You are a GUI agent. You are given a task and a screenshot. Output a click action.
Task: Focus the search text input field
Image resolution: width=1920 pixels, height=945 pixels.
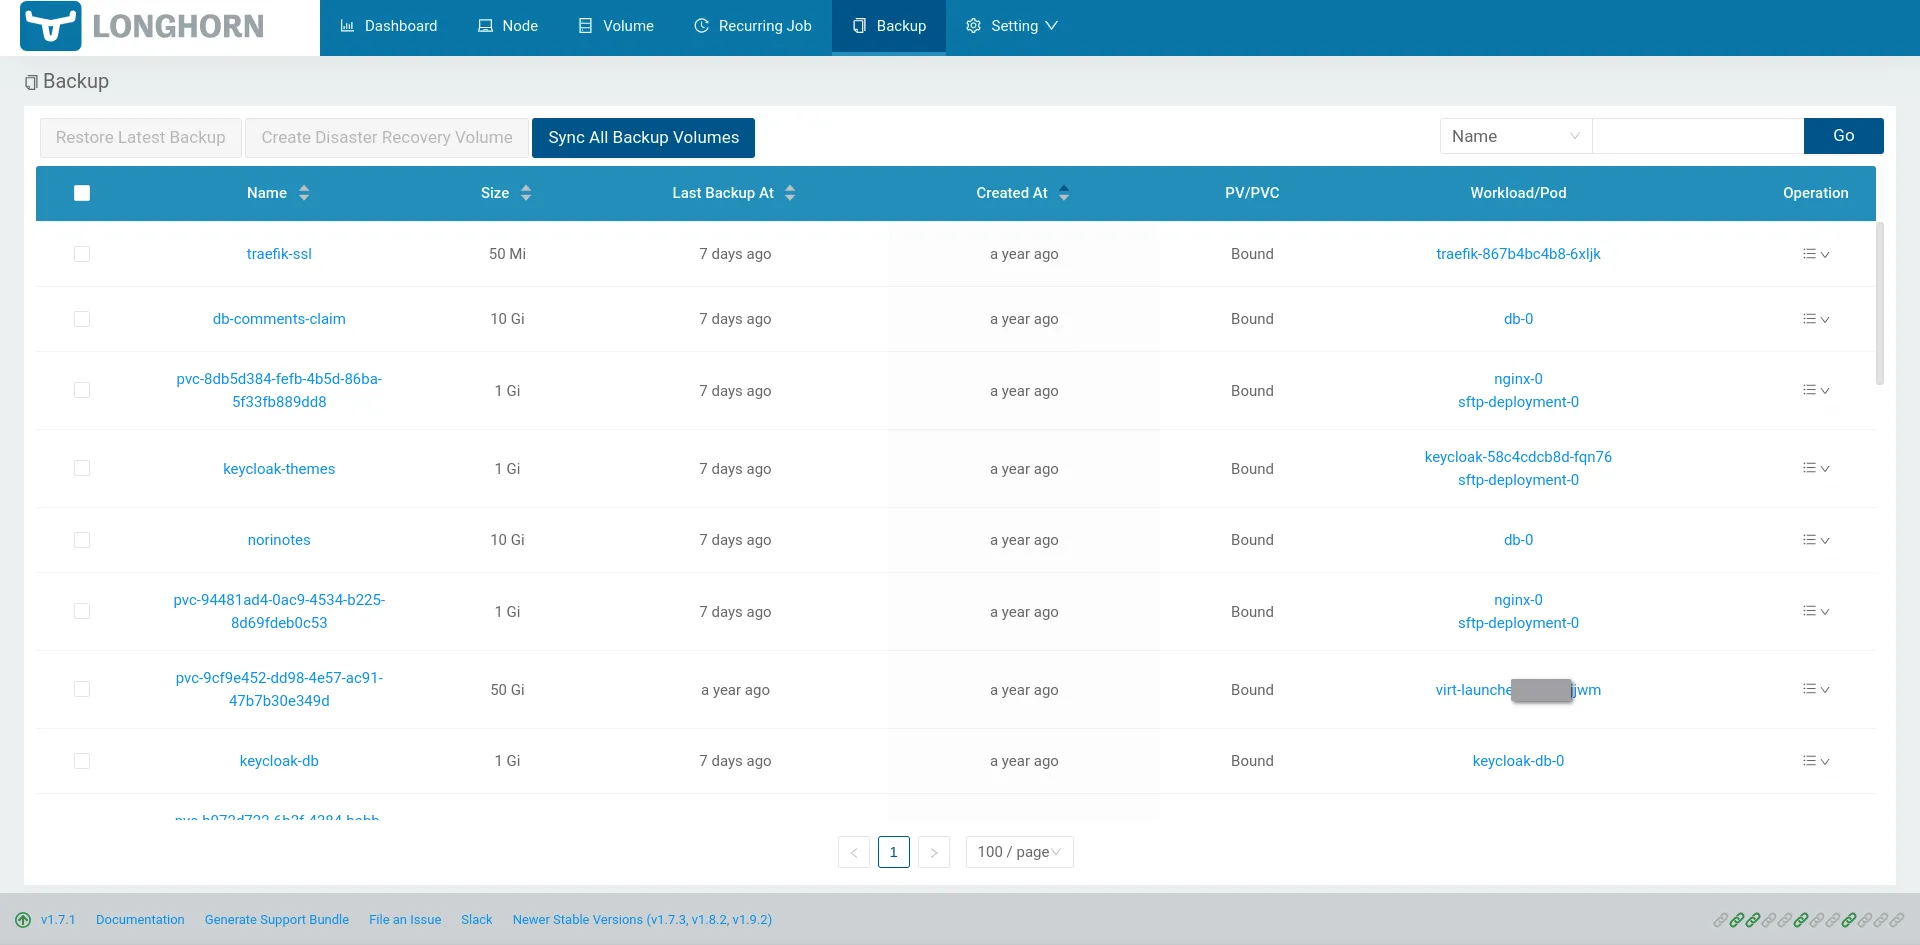(x=1697, y=136)
